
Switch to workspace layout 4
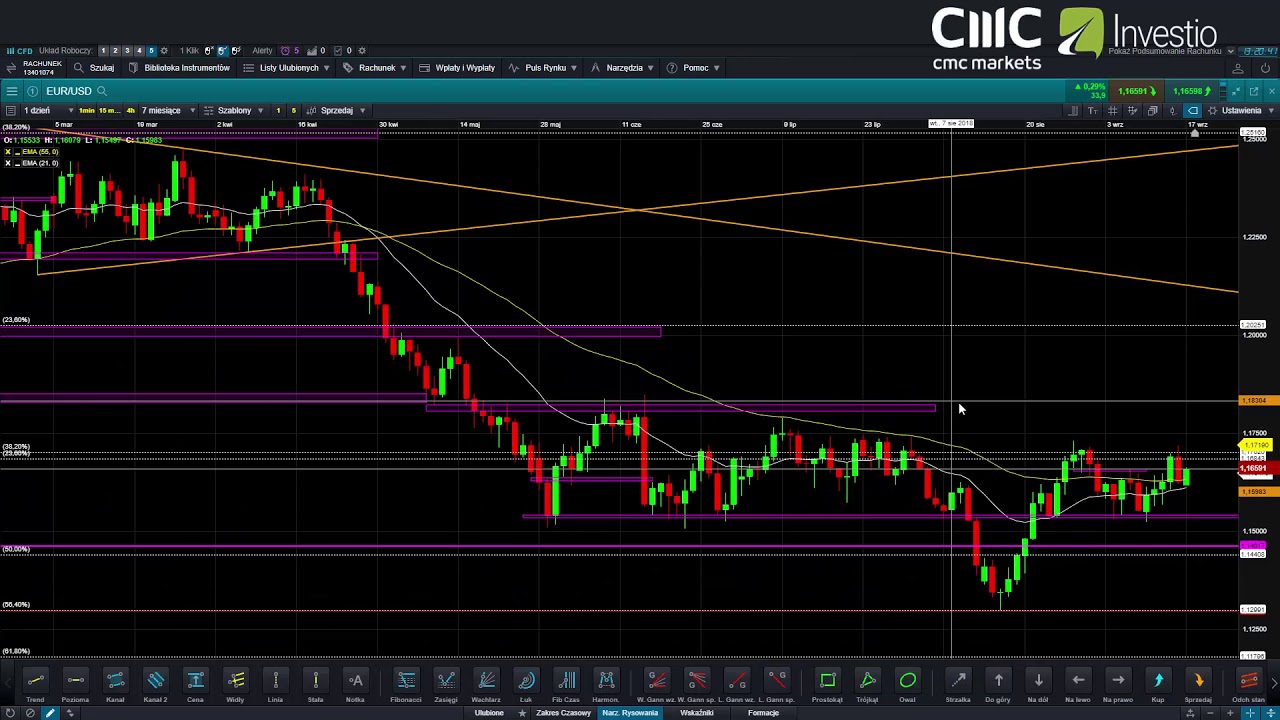[x=139, y=51]
